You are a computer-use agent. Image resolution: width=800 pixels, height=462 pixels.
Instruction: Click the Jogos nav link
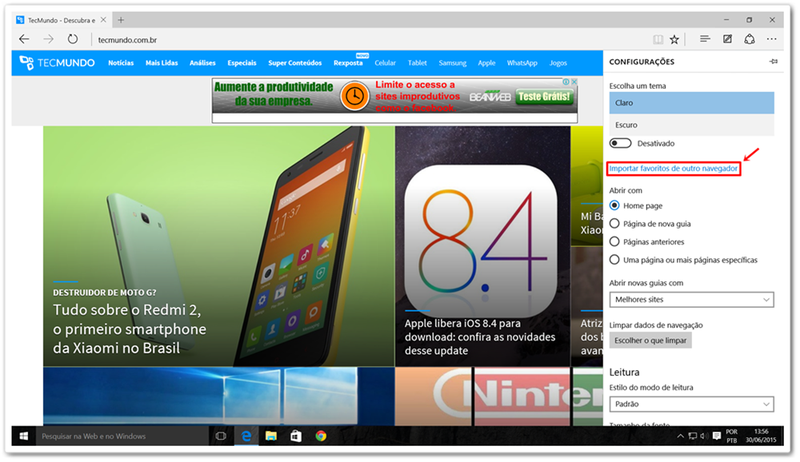(558, 63)
